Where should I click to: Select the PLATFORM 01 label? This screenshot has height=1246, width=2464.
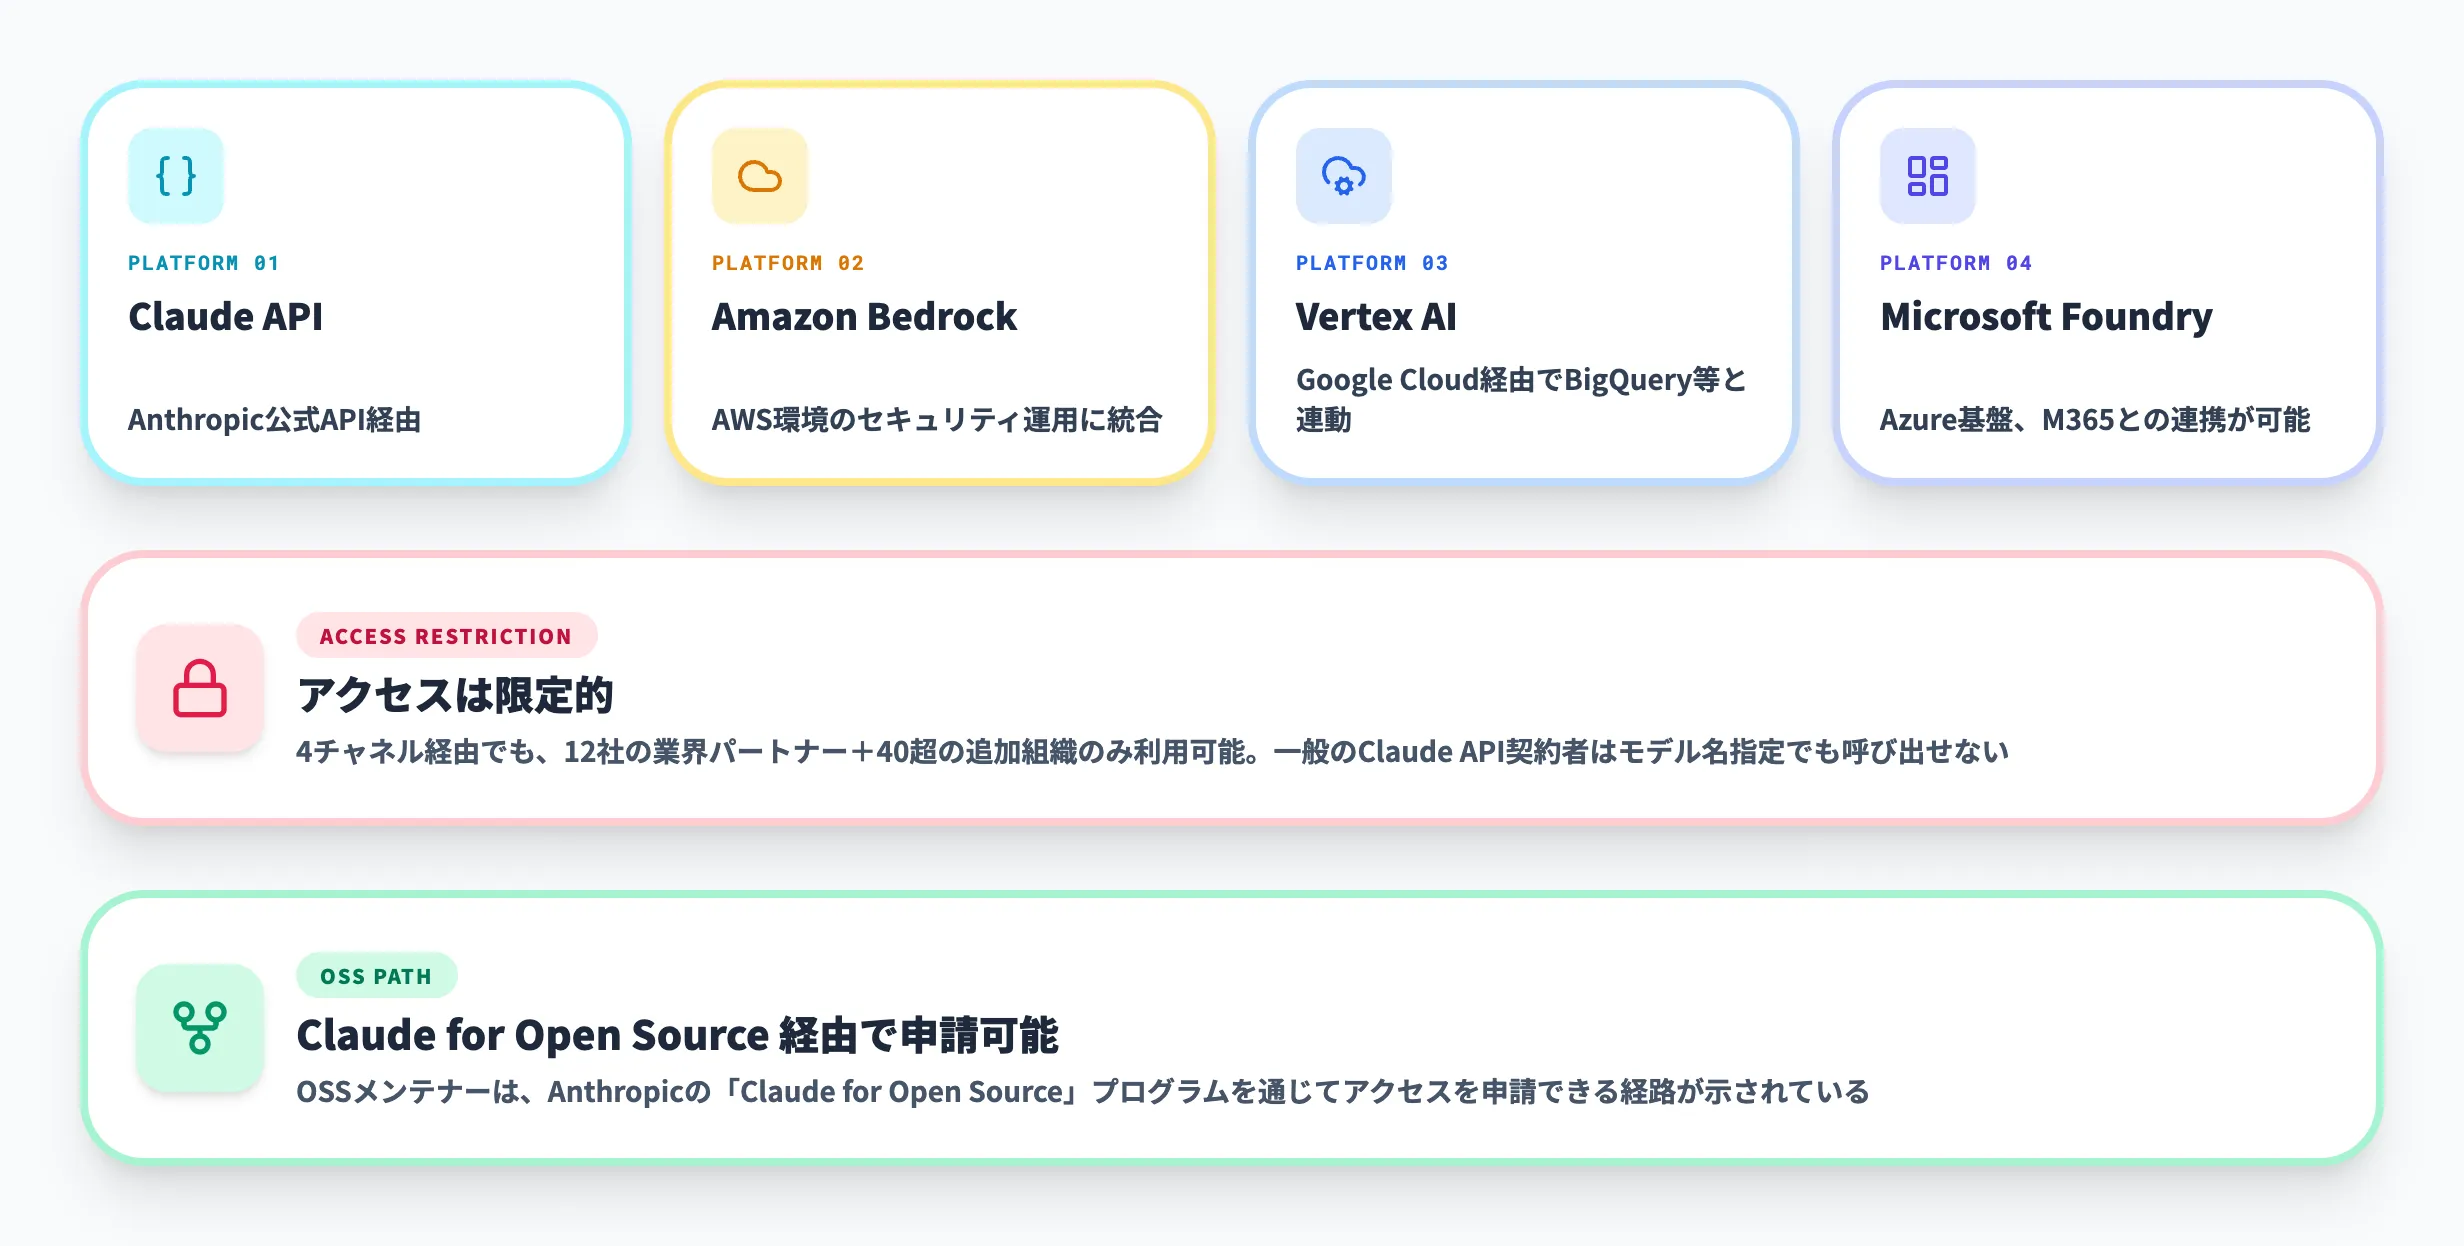pyautogui.click(x=203, y=262)
